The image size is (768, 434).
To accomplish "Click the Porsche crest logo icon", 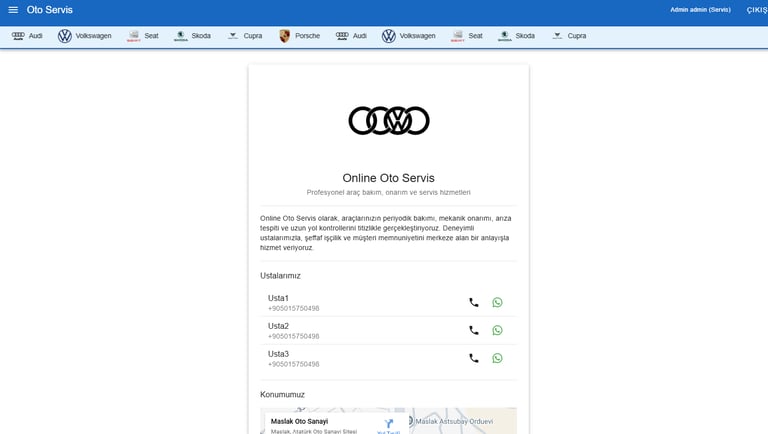I will click(284, 36).
